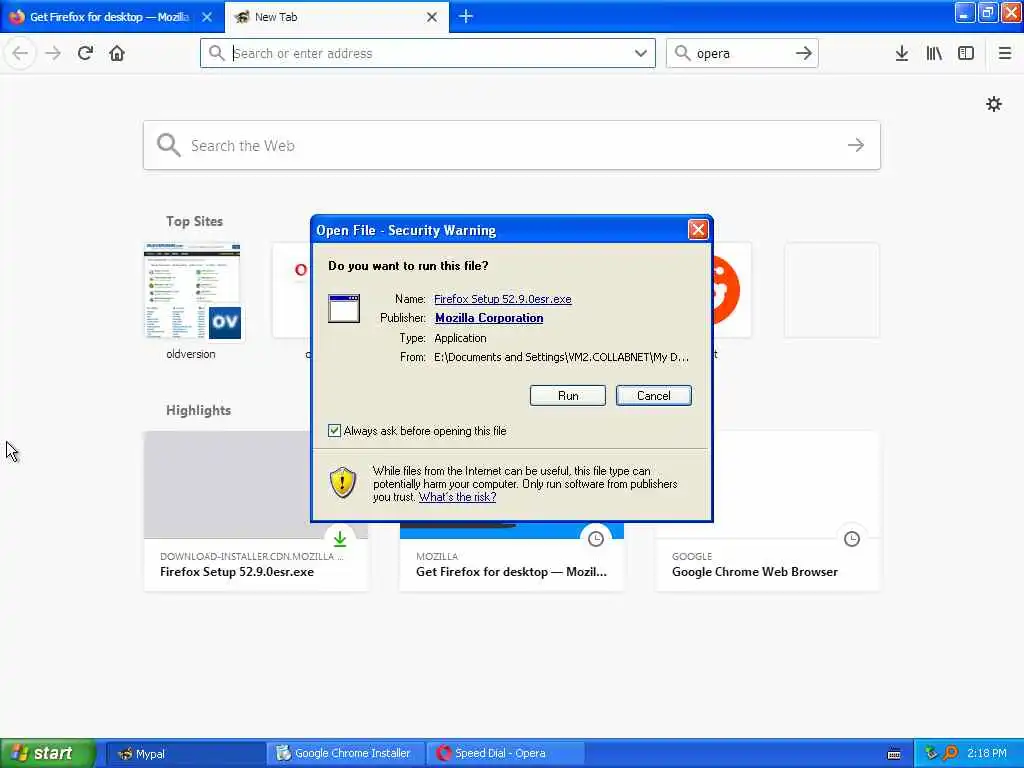This screenshot has width=1024, height=768.
Task: Click the orange magnifier tray icon
Action: [950, 753]
